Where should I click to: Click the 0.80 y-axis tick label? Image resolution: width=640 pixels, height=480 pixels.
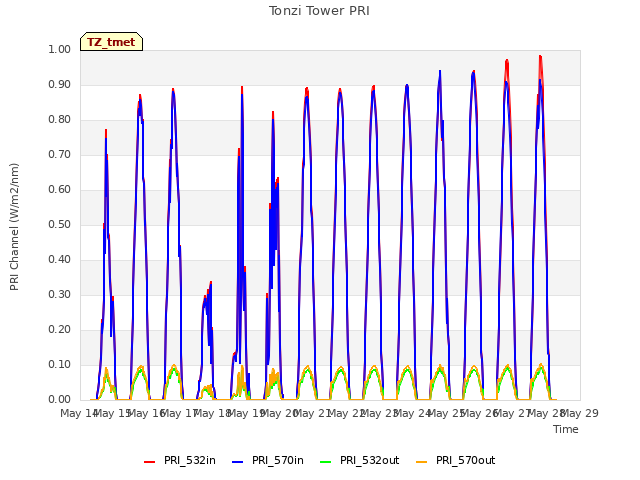coord(60,120)
